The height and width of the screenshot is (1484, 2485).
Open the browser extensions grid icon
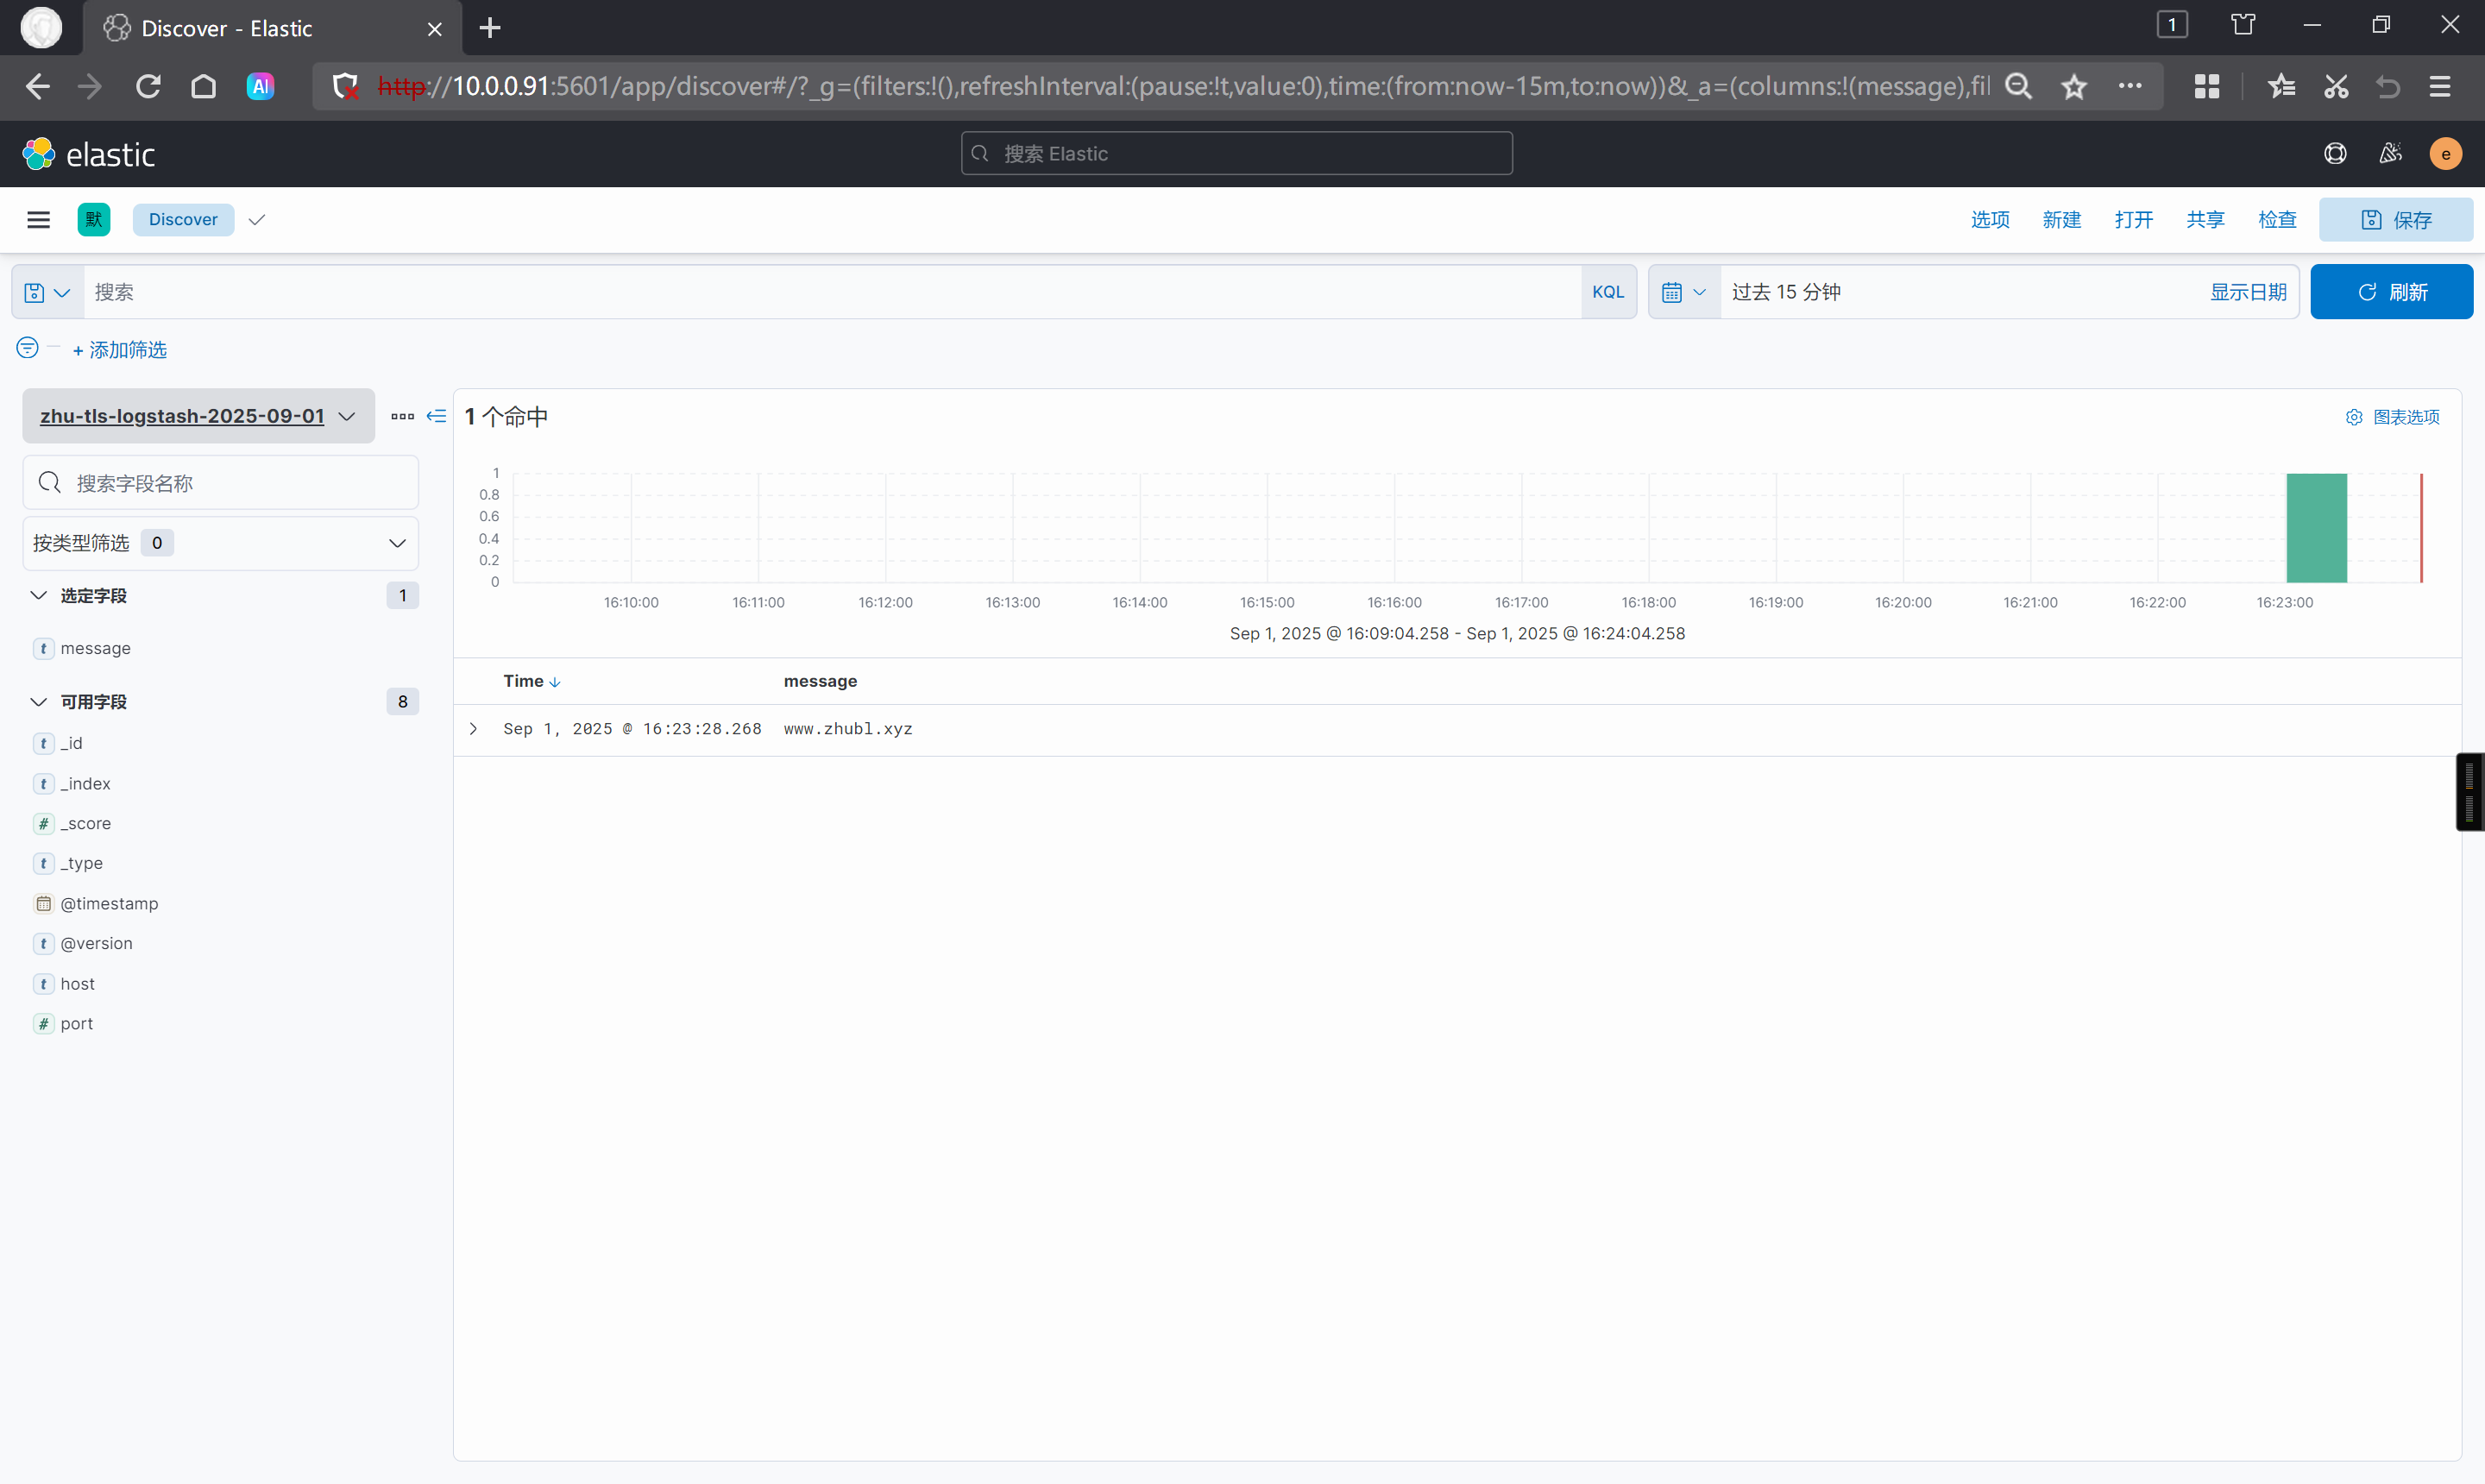2206,87
